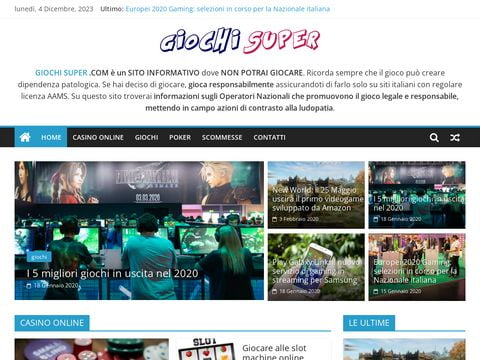Click the home icon in navigation bar
The image size is (480, 360).
25,137
